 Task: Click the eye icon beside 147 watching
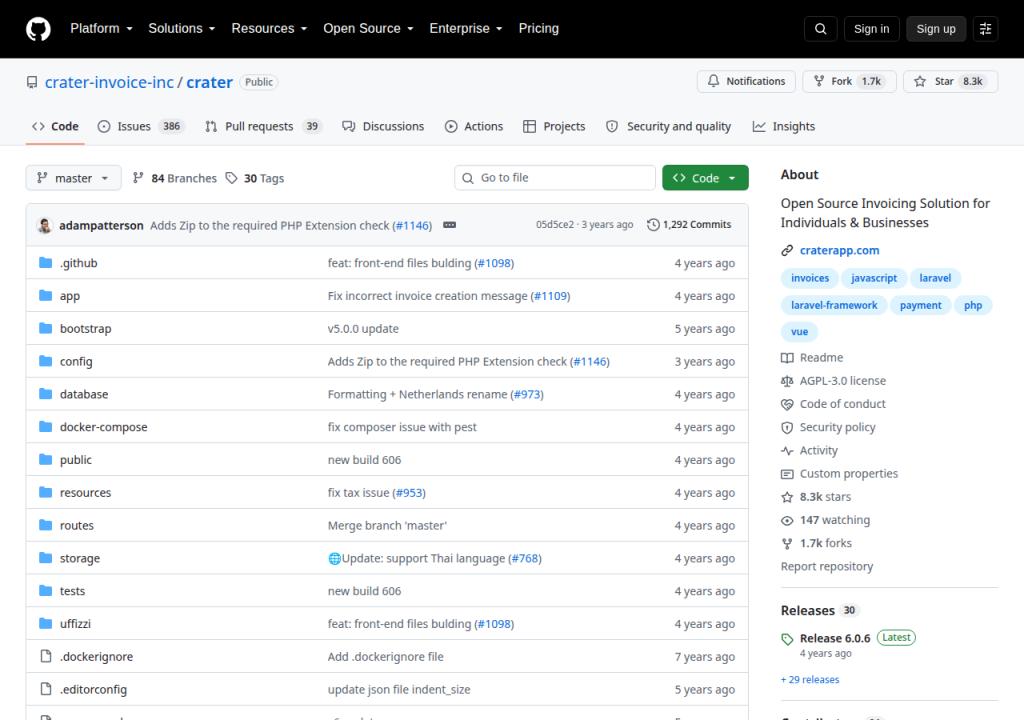coord(787,520)
